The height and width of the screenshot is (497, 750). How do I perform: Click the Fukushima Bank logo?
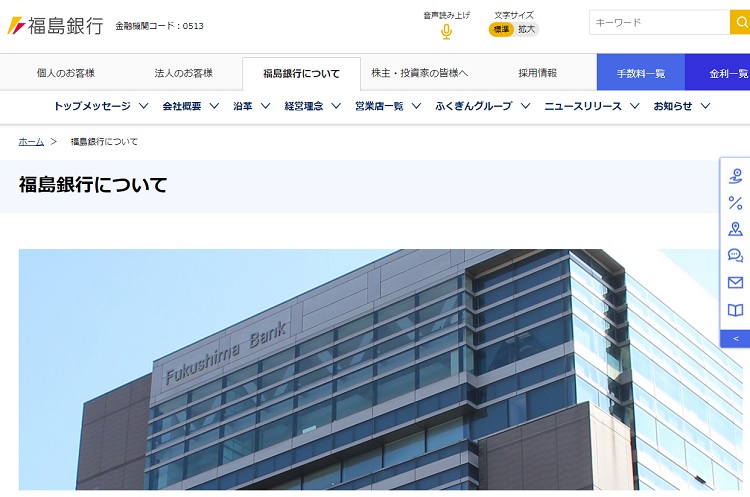pyautogui.click(x=55, y=25)
